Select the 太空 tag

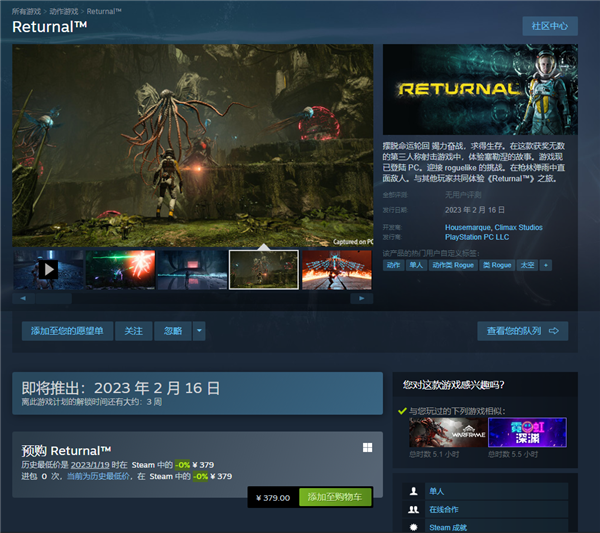click(527, 265)
